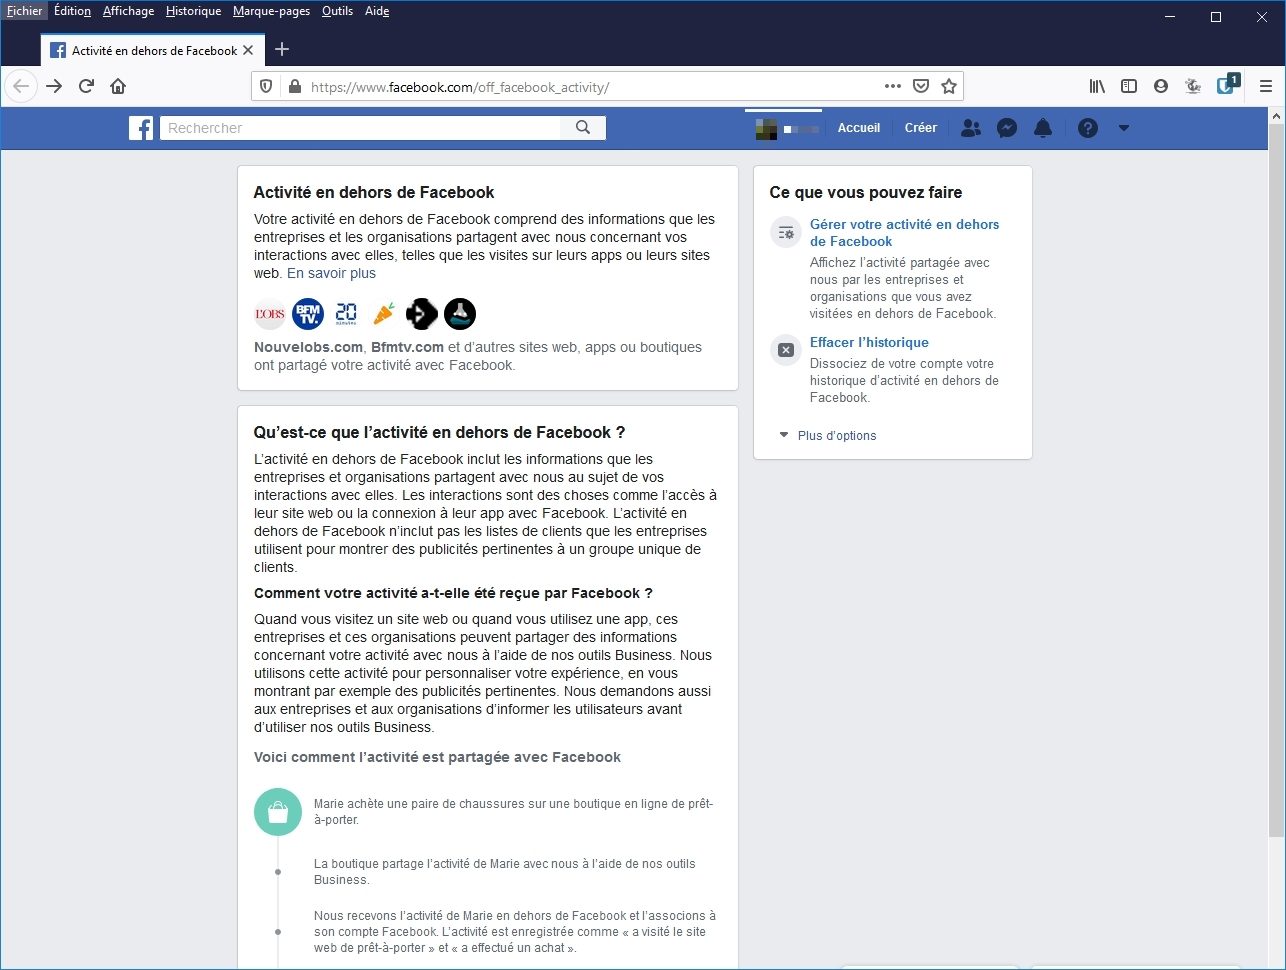1286x970 pixels.
Task: Open the Firefox home page
Action: (x=118, y=86)
